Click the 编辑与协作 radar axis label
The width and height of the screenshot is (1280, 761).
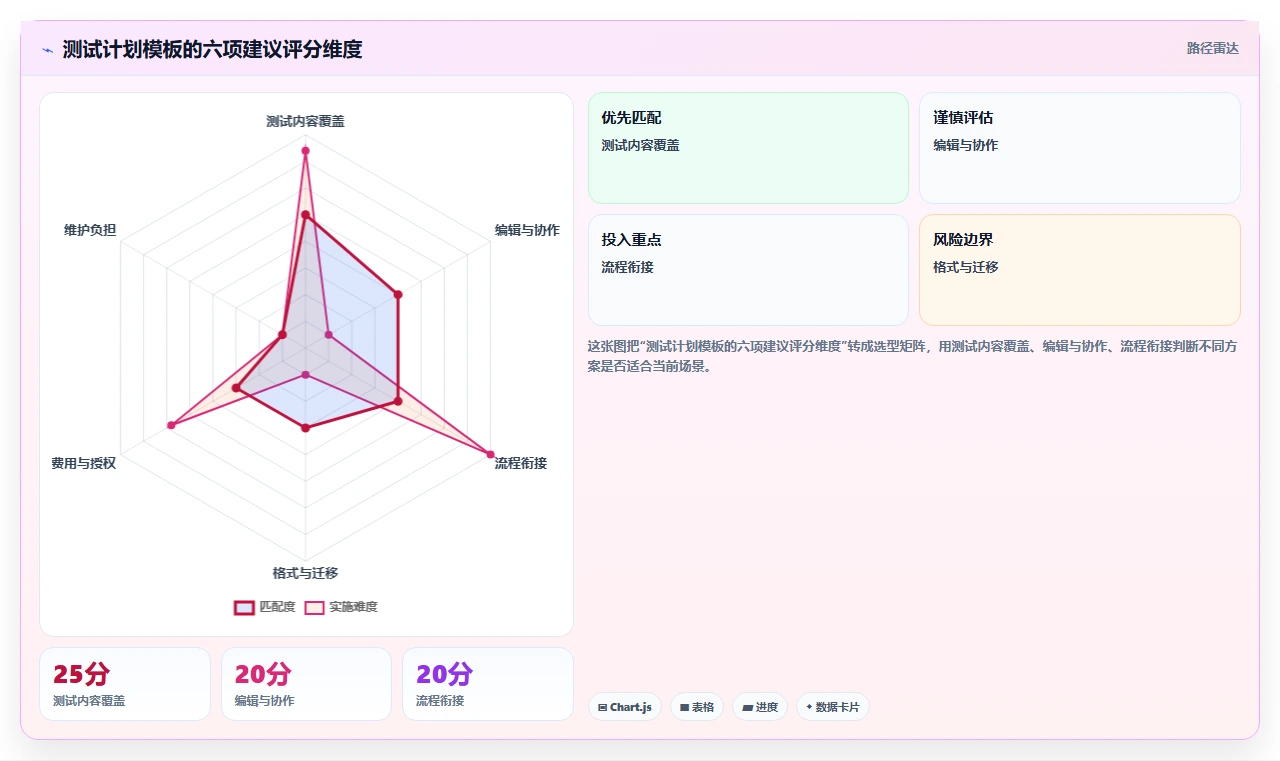pyautogui.click(x=527, y=230)
